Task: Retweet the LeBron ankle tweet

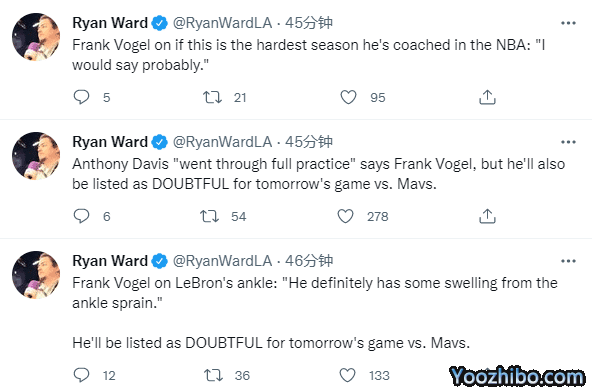Action: [x=213, y=375]
